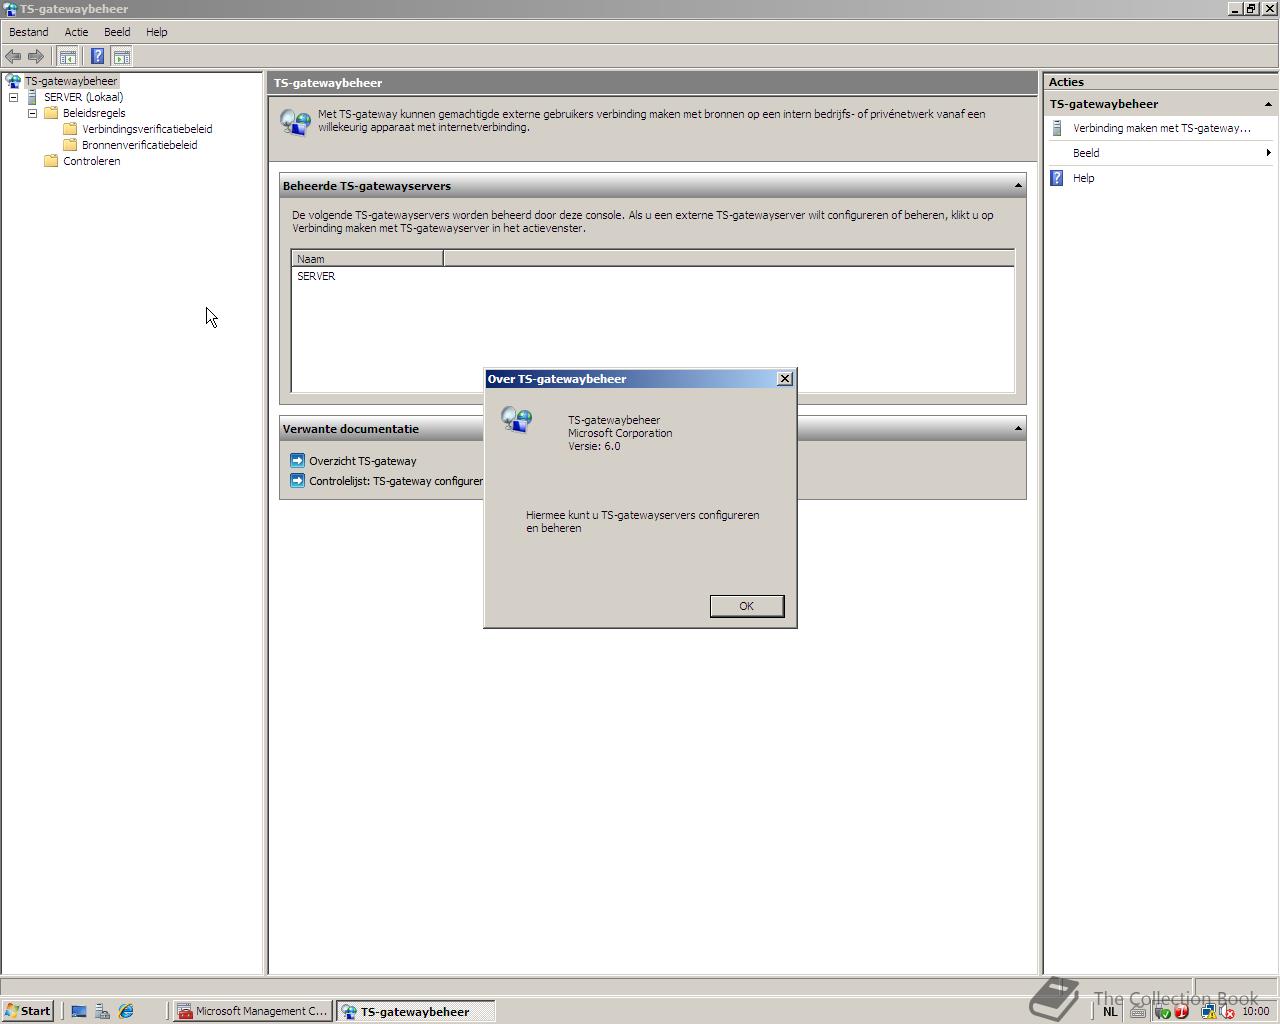The image size is (1280, 1024).
Task: Collapse the Beheerde TS-gatewayservers section
Action: (1018, 186)
